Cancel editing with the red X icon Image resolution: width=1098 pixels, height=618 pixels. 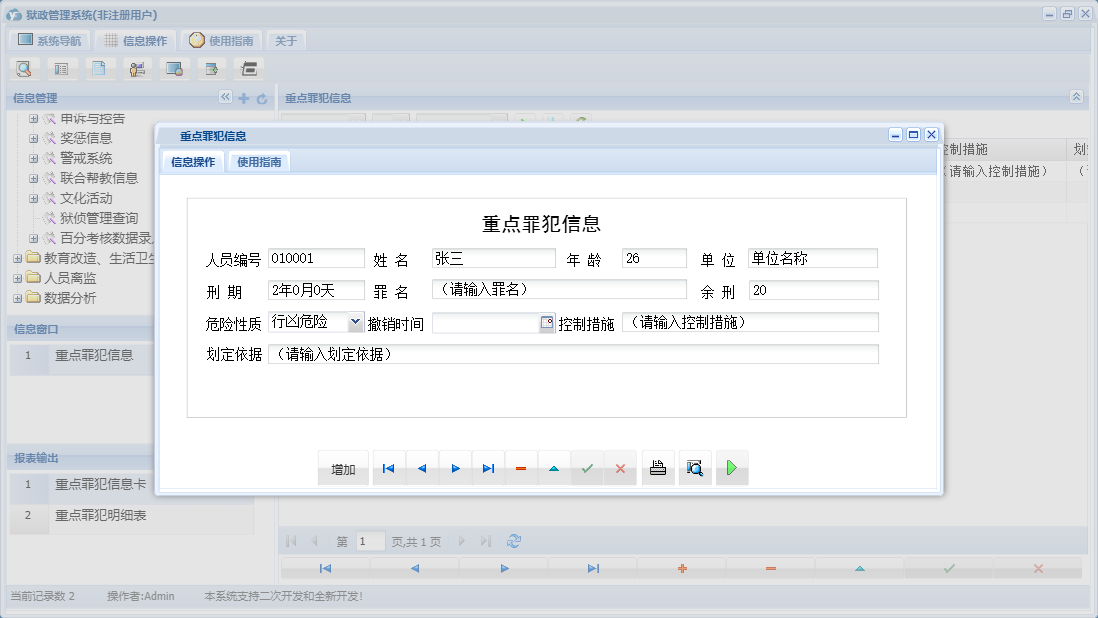[x=621, y=467]
